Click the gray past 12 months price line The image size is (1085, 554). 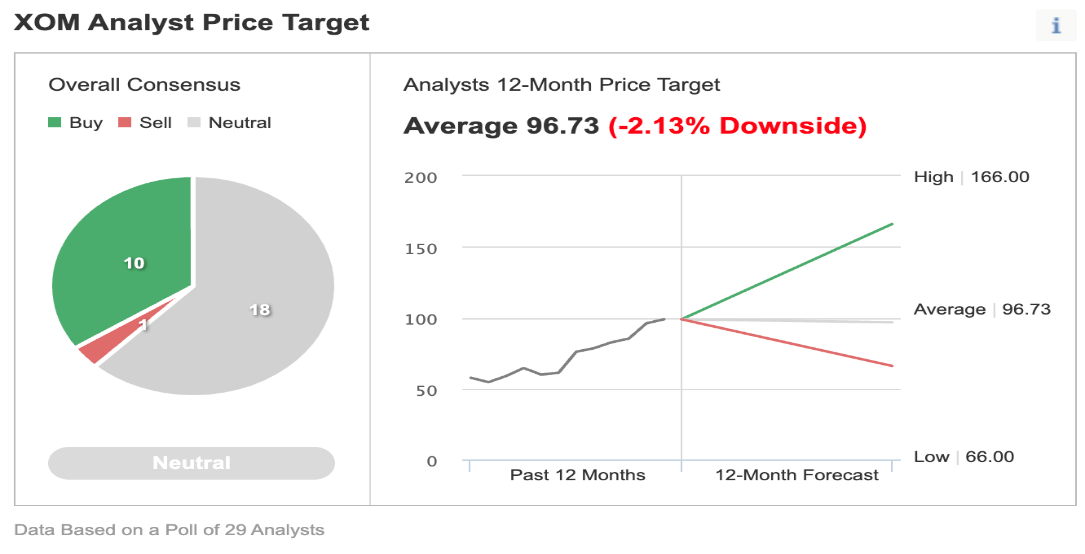(567, 353)
